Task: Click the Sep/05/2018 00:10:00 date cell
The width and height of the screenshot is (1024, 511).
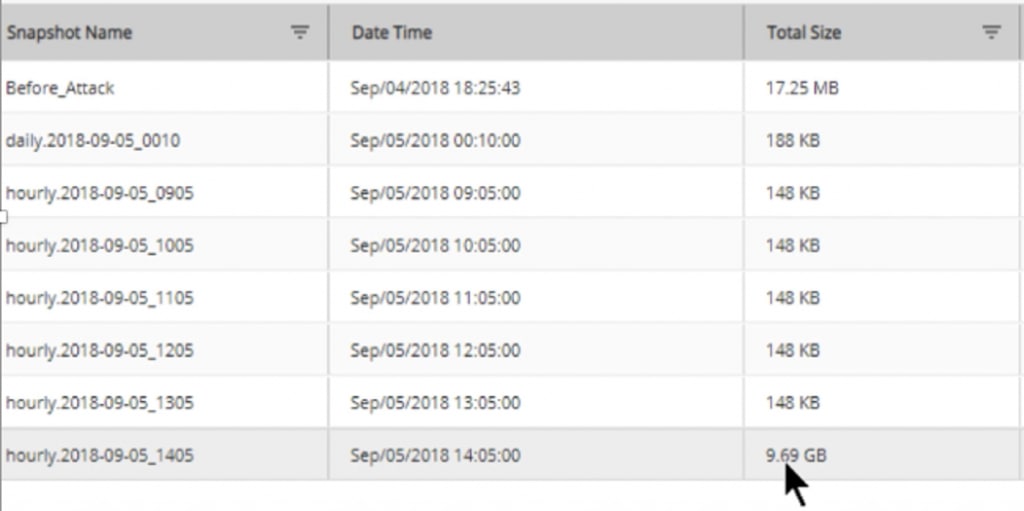Action: pyautogui.click(x=435, y=141)
